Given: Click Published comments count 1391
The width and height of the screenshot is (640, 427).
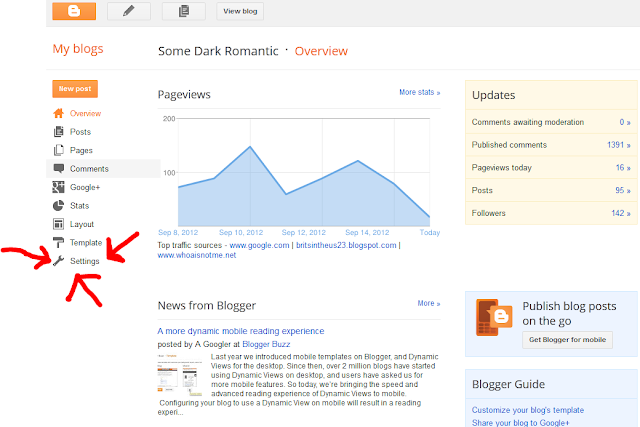Looking at the screenshot, I should 618,145.
